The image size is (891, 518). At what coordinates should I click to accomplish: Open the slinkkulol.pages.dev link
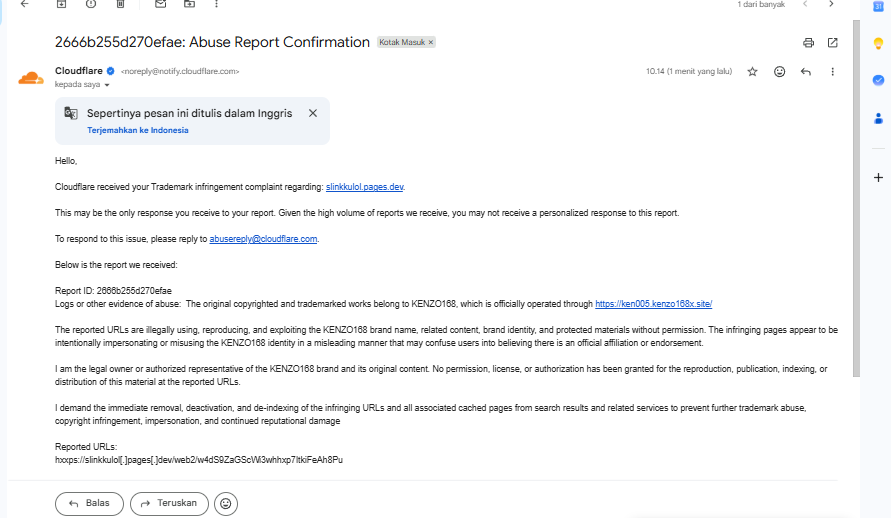tap(364, 187)
